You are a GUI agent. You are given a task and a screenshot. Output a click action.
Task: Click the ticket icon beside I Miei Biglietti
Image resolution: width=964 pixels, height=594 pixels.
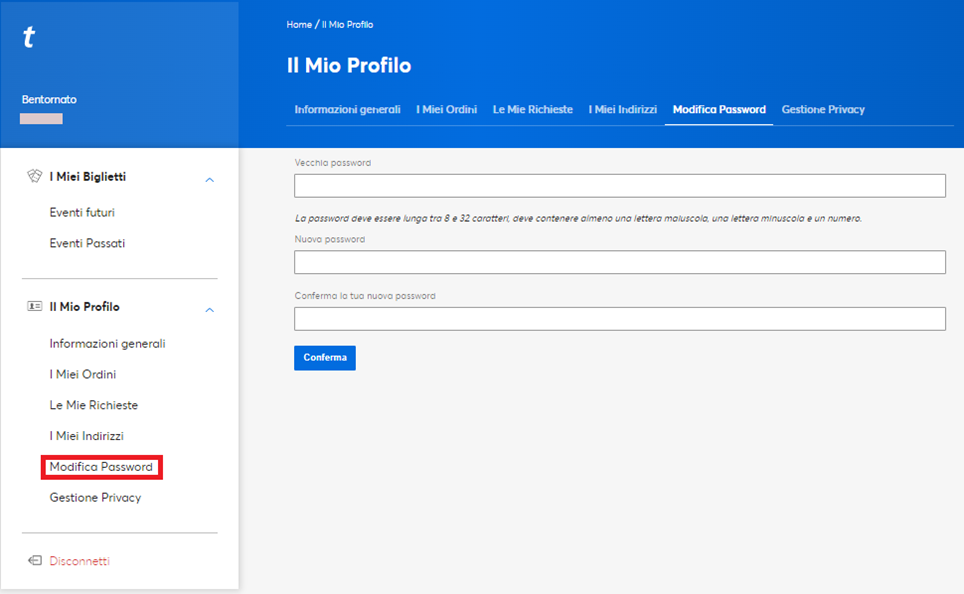pos(33,177)
